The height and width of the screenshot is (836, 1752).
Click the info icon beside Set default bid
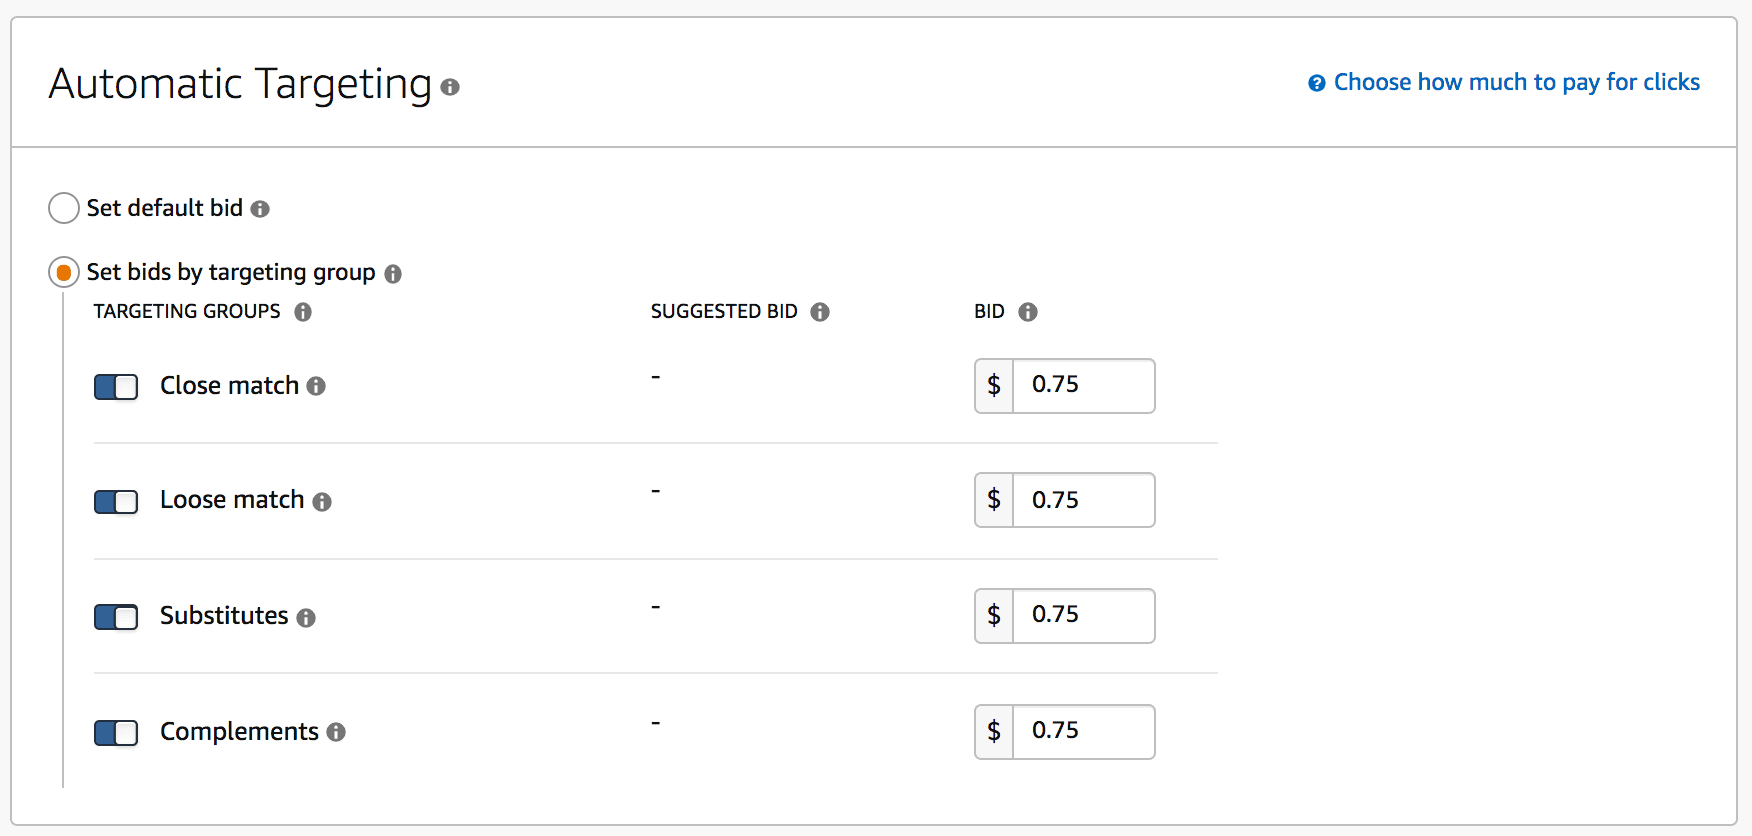[x=262, y=208]
